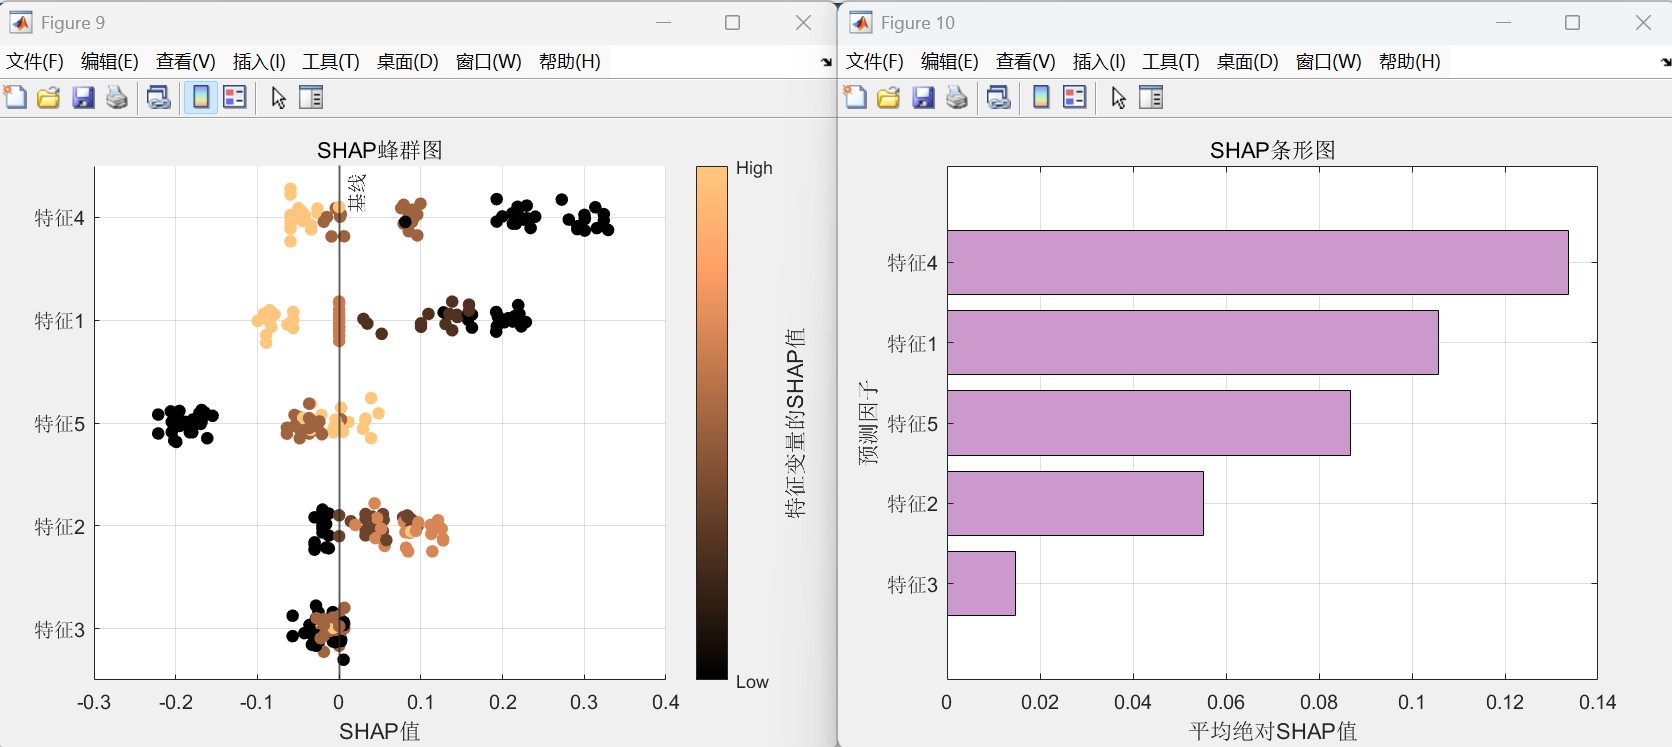
Task: Select the 特征4 bar in SHAP bar chart
Action: [x=1257, y=263]
